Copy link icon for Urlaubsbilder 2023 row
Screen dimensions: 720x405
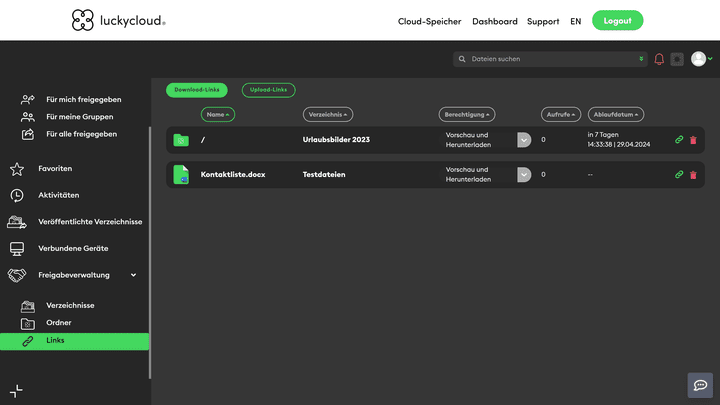tap(679, 140)
